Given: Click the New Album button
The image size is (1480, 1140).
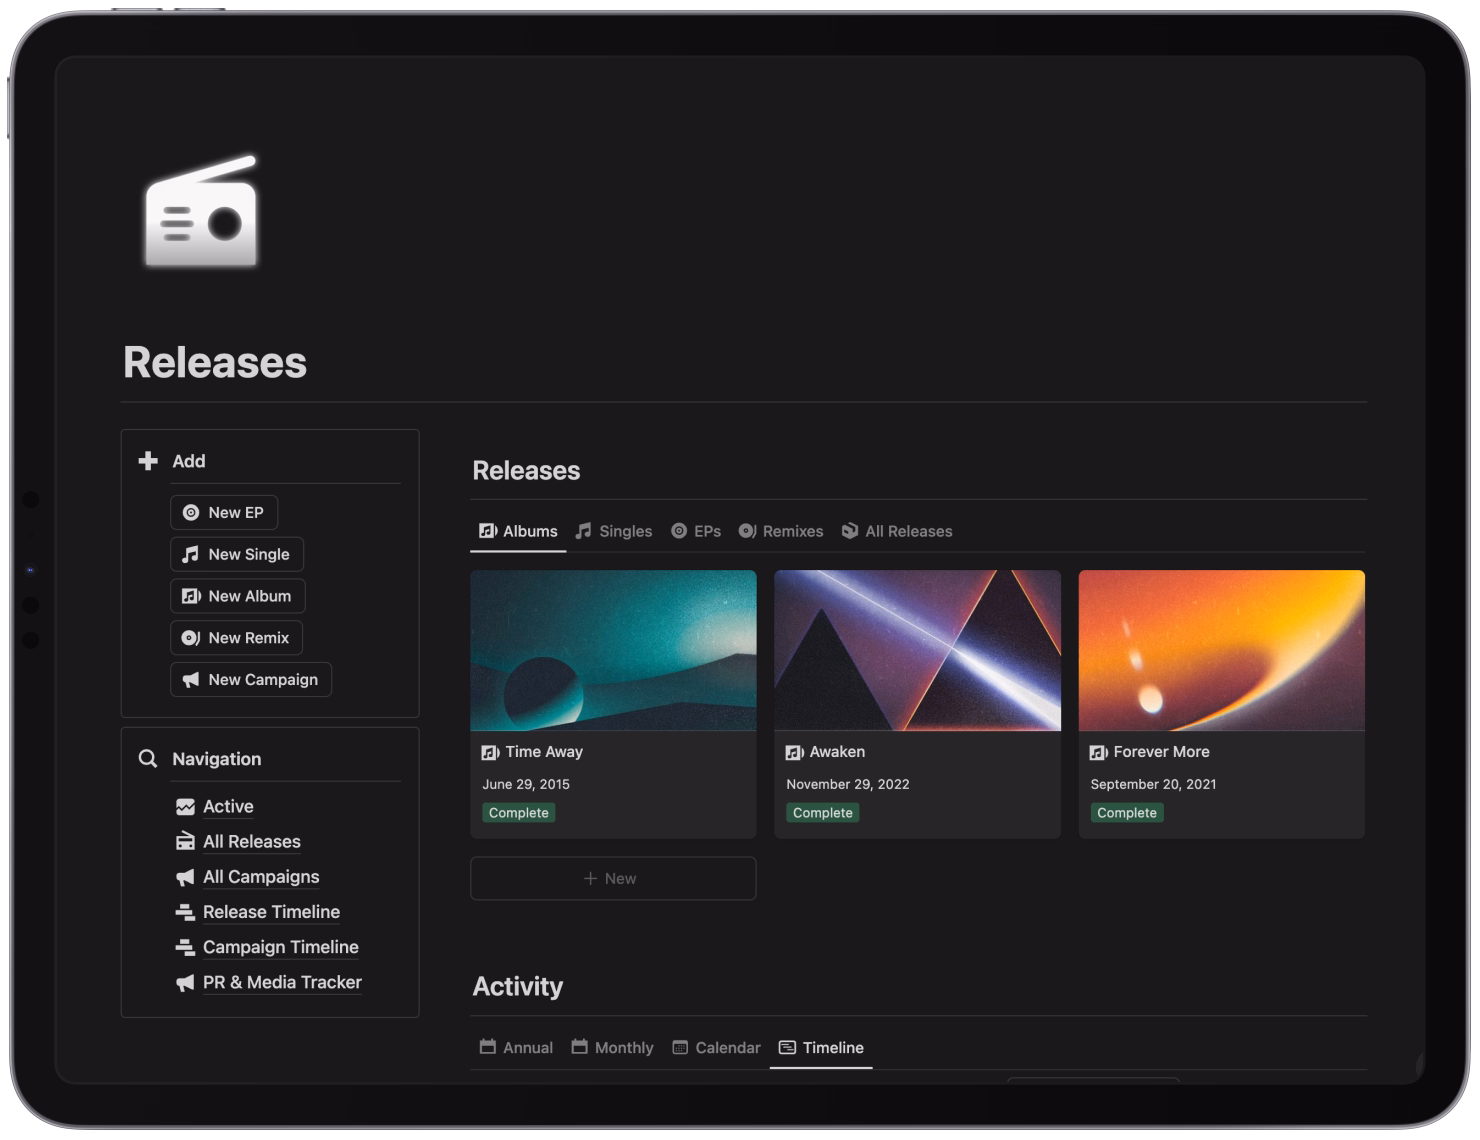Looking at the screenshot, I should [238, 596].
